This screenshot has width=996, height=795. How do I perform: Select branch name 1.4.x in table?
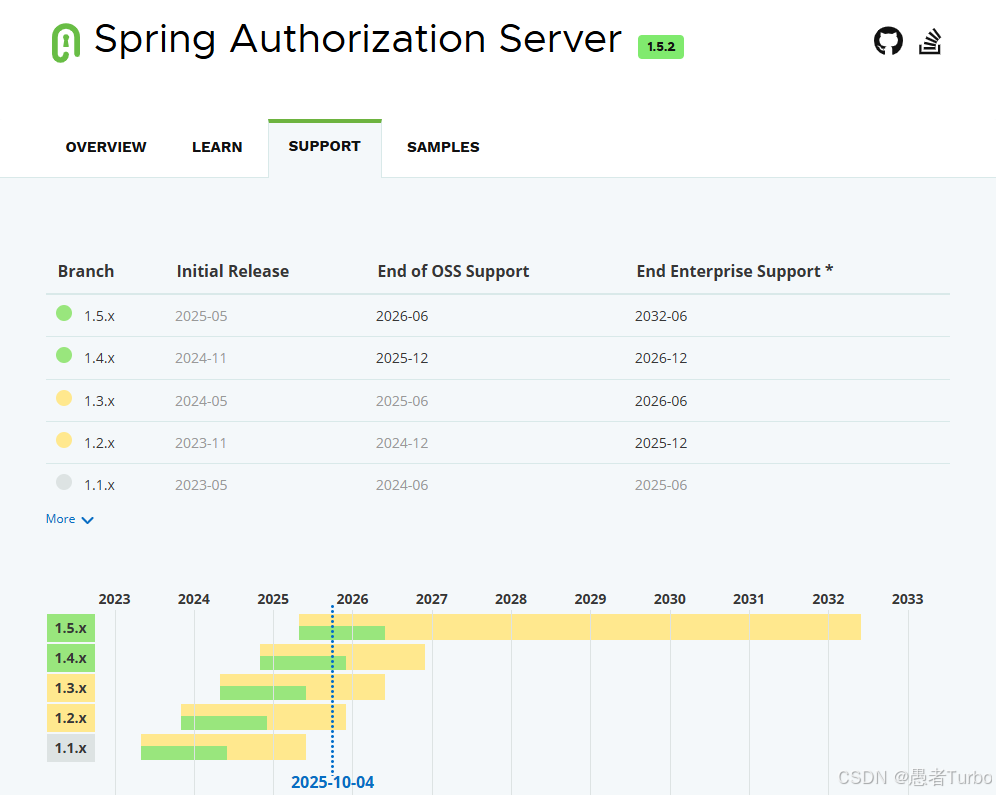[x=100, y=358]
